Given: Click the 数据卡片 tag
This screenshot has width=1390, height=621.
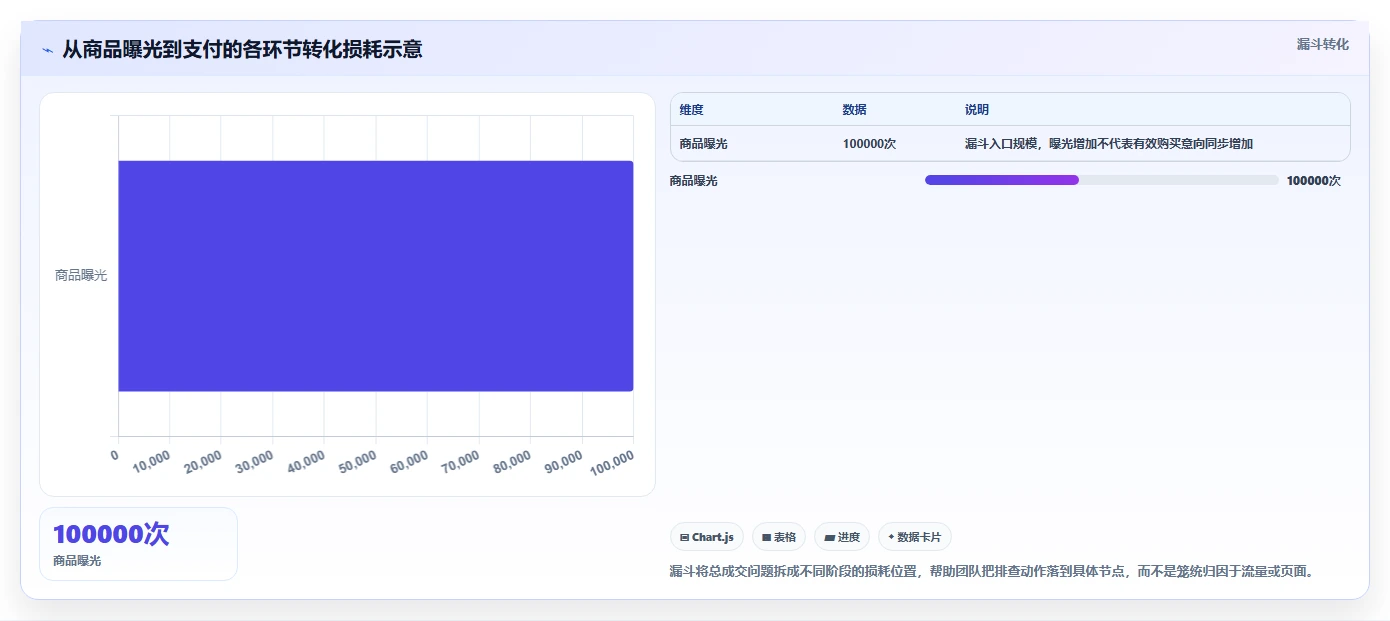Looking at the screenshot, I should coord(914,537).
